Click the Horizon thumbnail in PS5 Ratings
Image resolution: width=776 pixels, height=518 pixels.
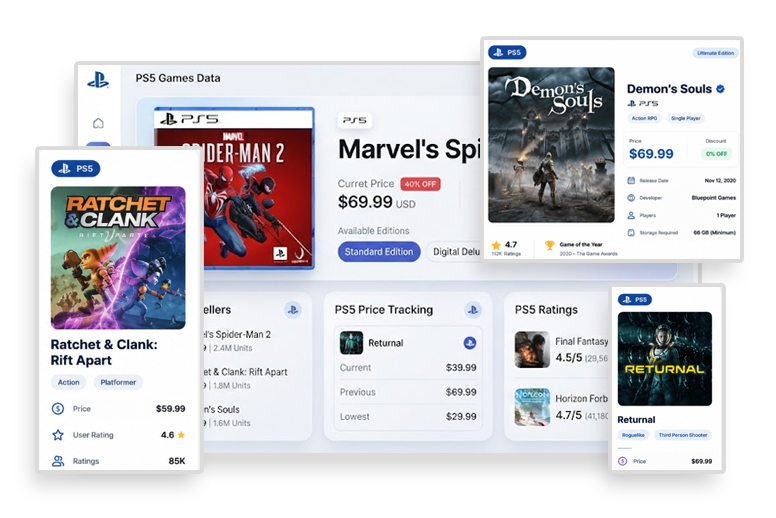click(x=532, y=407)
